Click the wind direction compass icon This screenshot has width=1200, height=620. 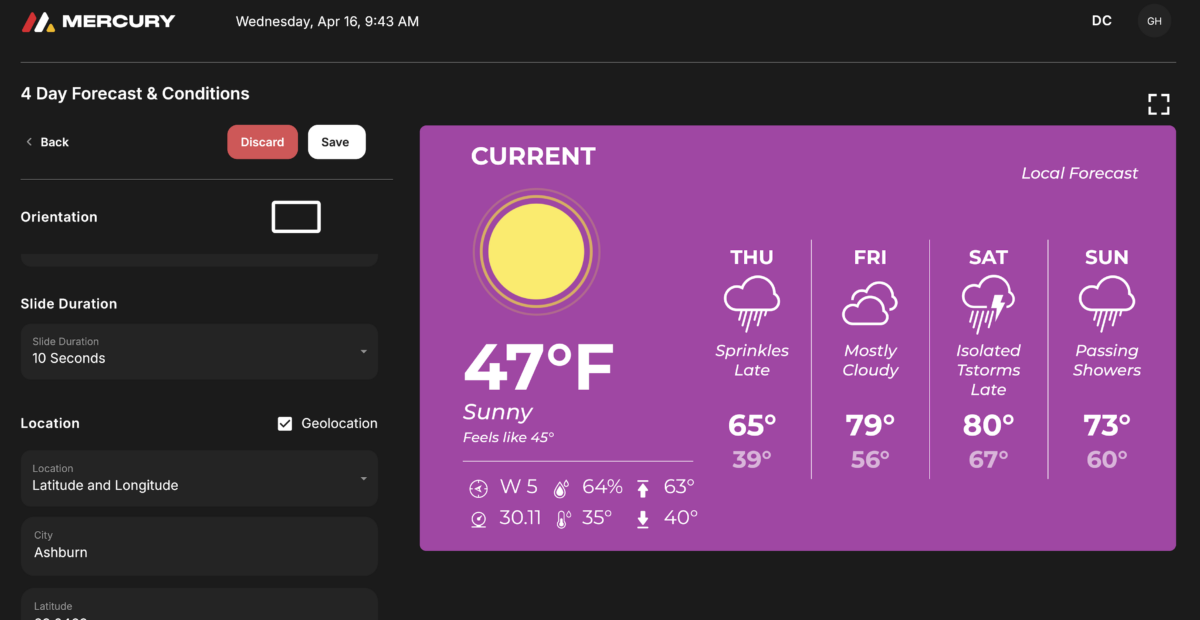click(478, 488)
